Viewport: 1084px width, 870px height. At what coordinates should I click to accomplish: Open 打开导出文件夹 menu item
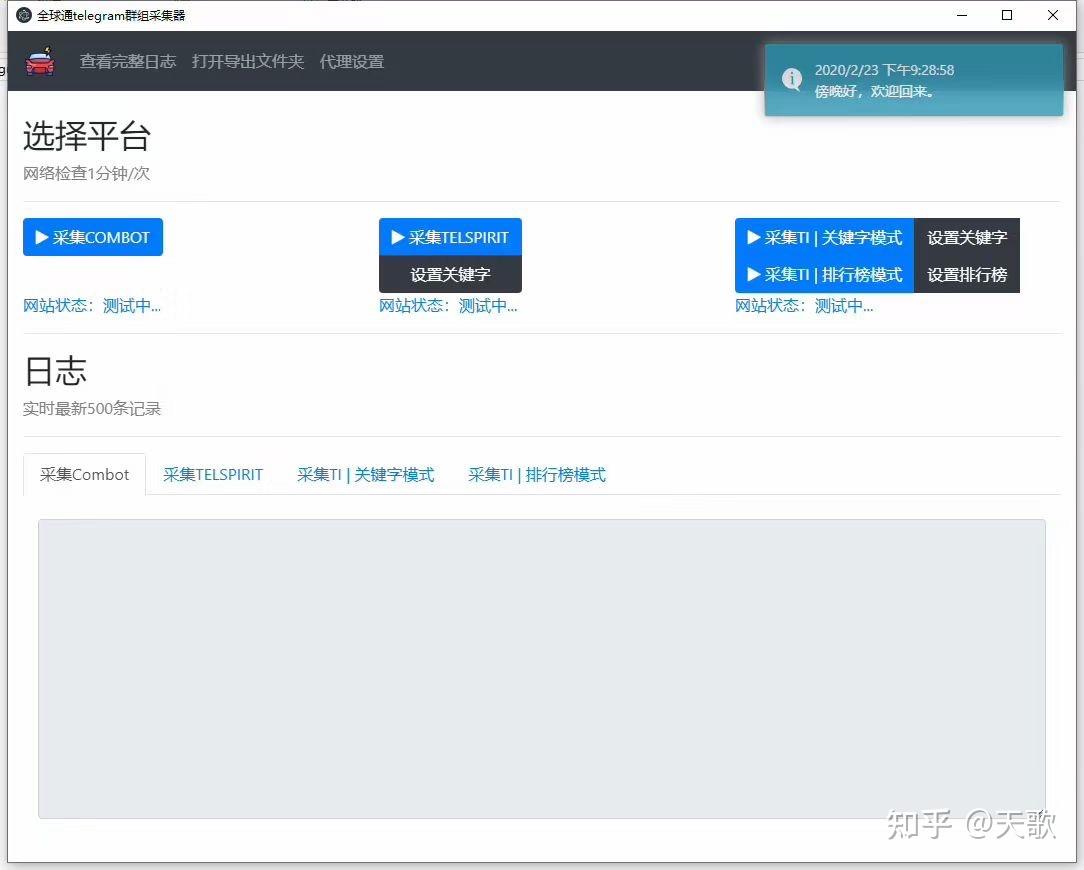click(247, 62)
